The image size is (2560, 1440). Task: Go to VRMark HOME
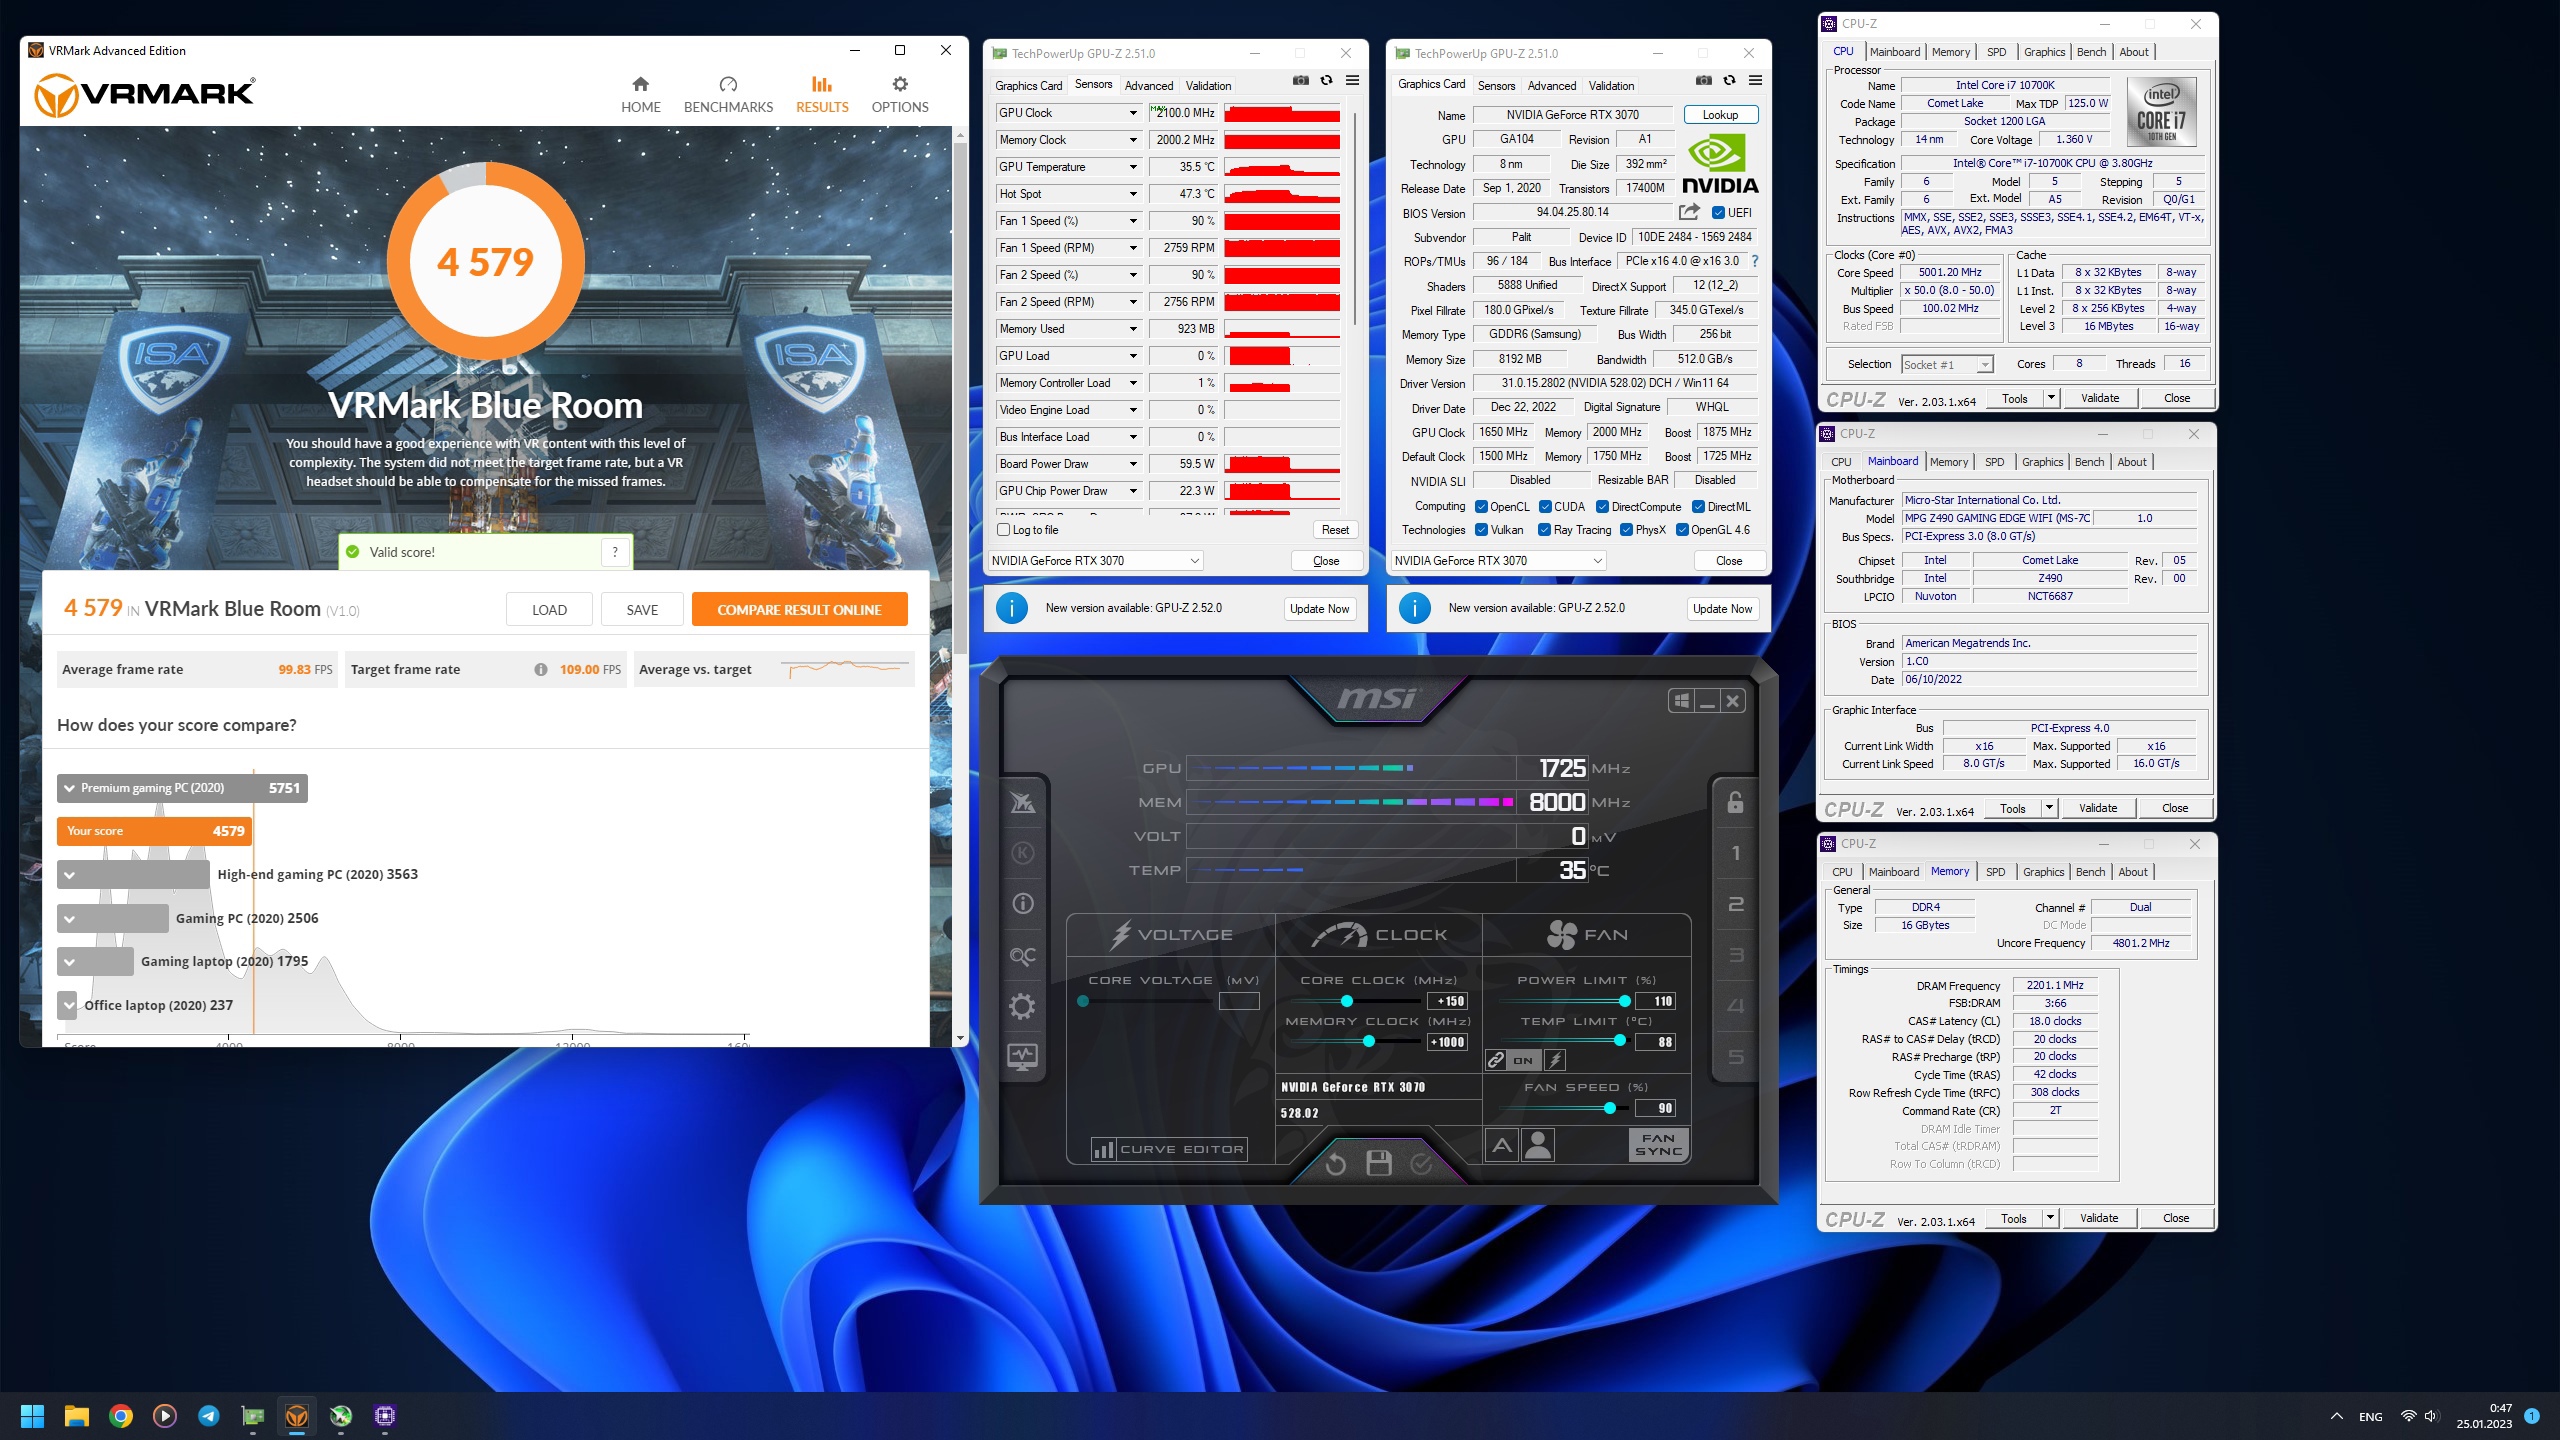pyautogui.click(x=640, y=95)
